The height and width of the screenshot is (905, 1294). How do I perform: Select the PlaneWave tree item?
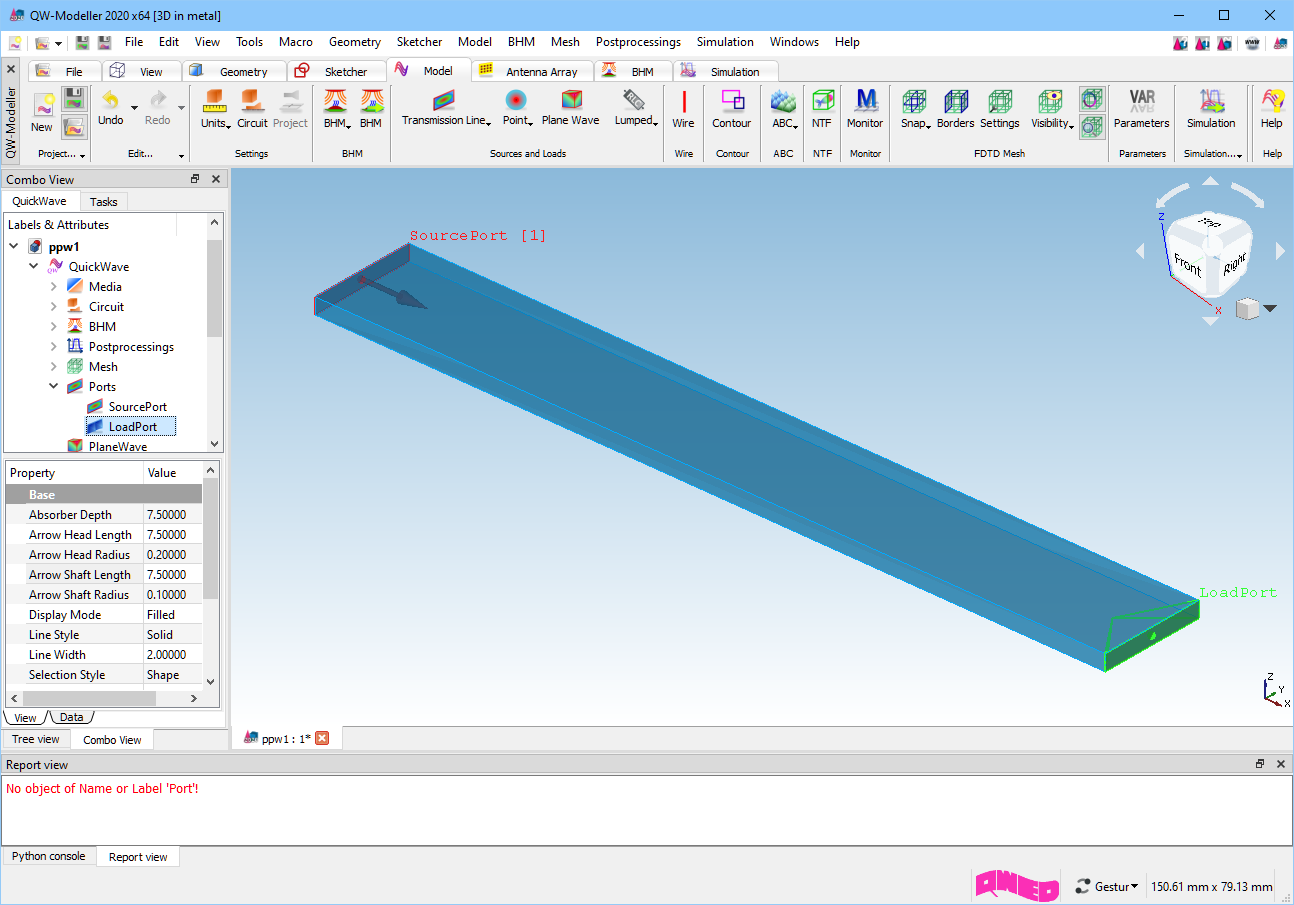click(x=117, y=446)
